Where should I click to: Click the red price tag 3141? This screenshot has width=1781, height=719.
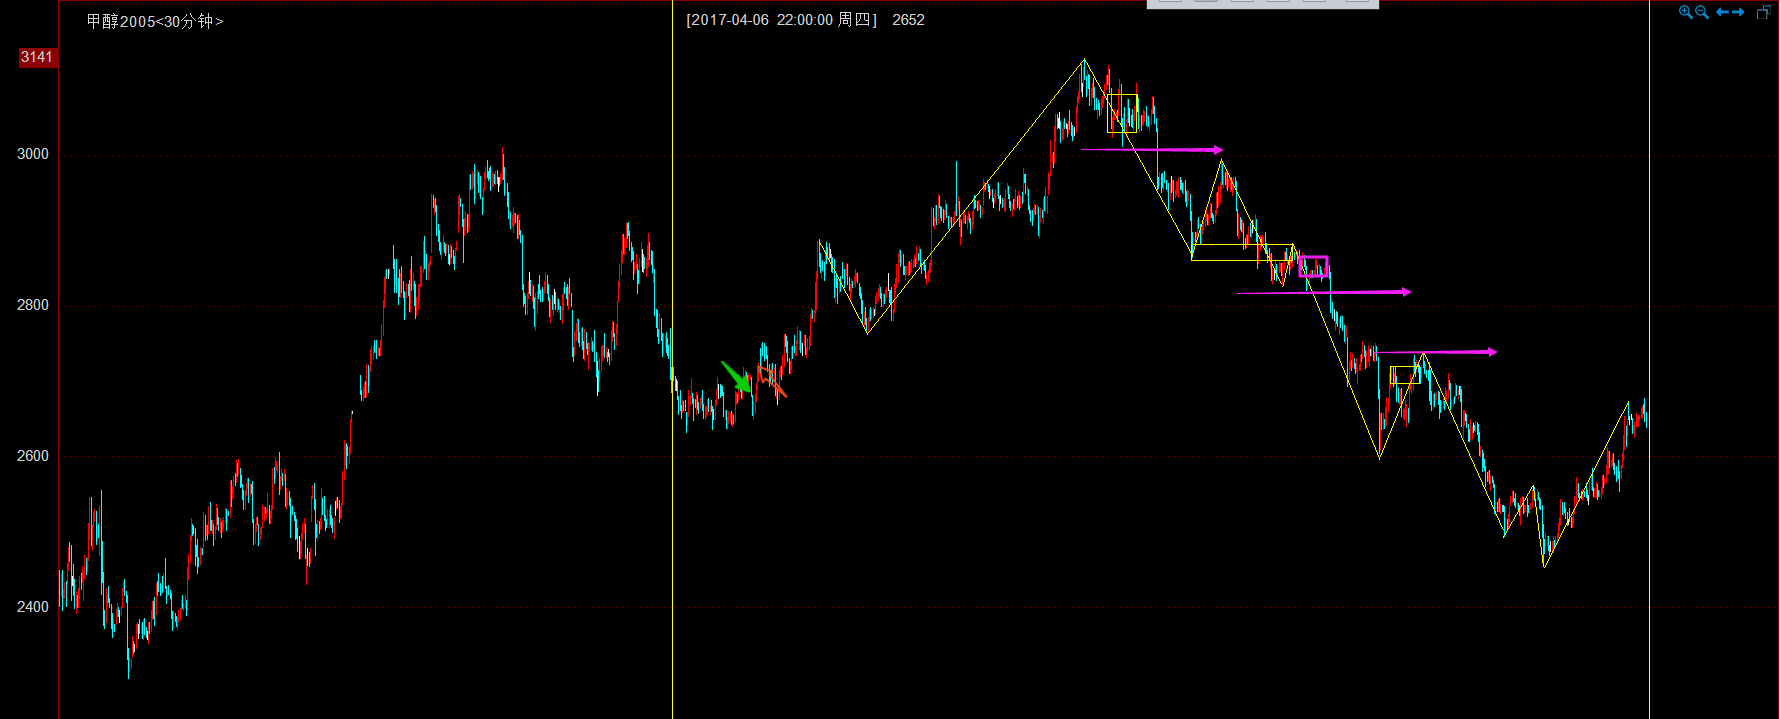37,57
